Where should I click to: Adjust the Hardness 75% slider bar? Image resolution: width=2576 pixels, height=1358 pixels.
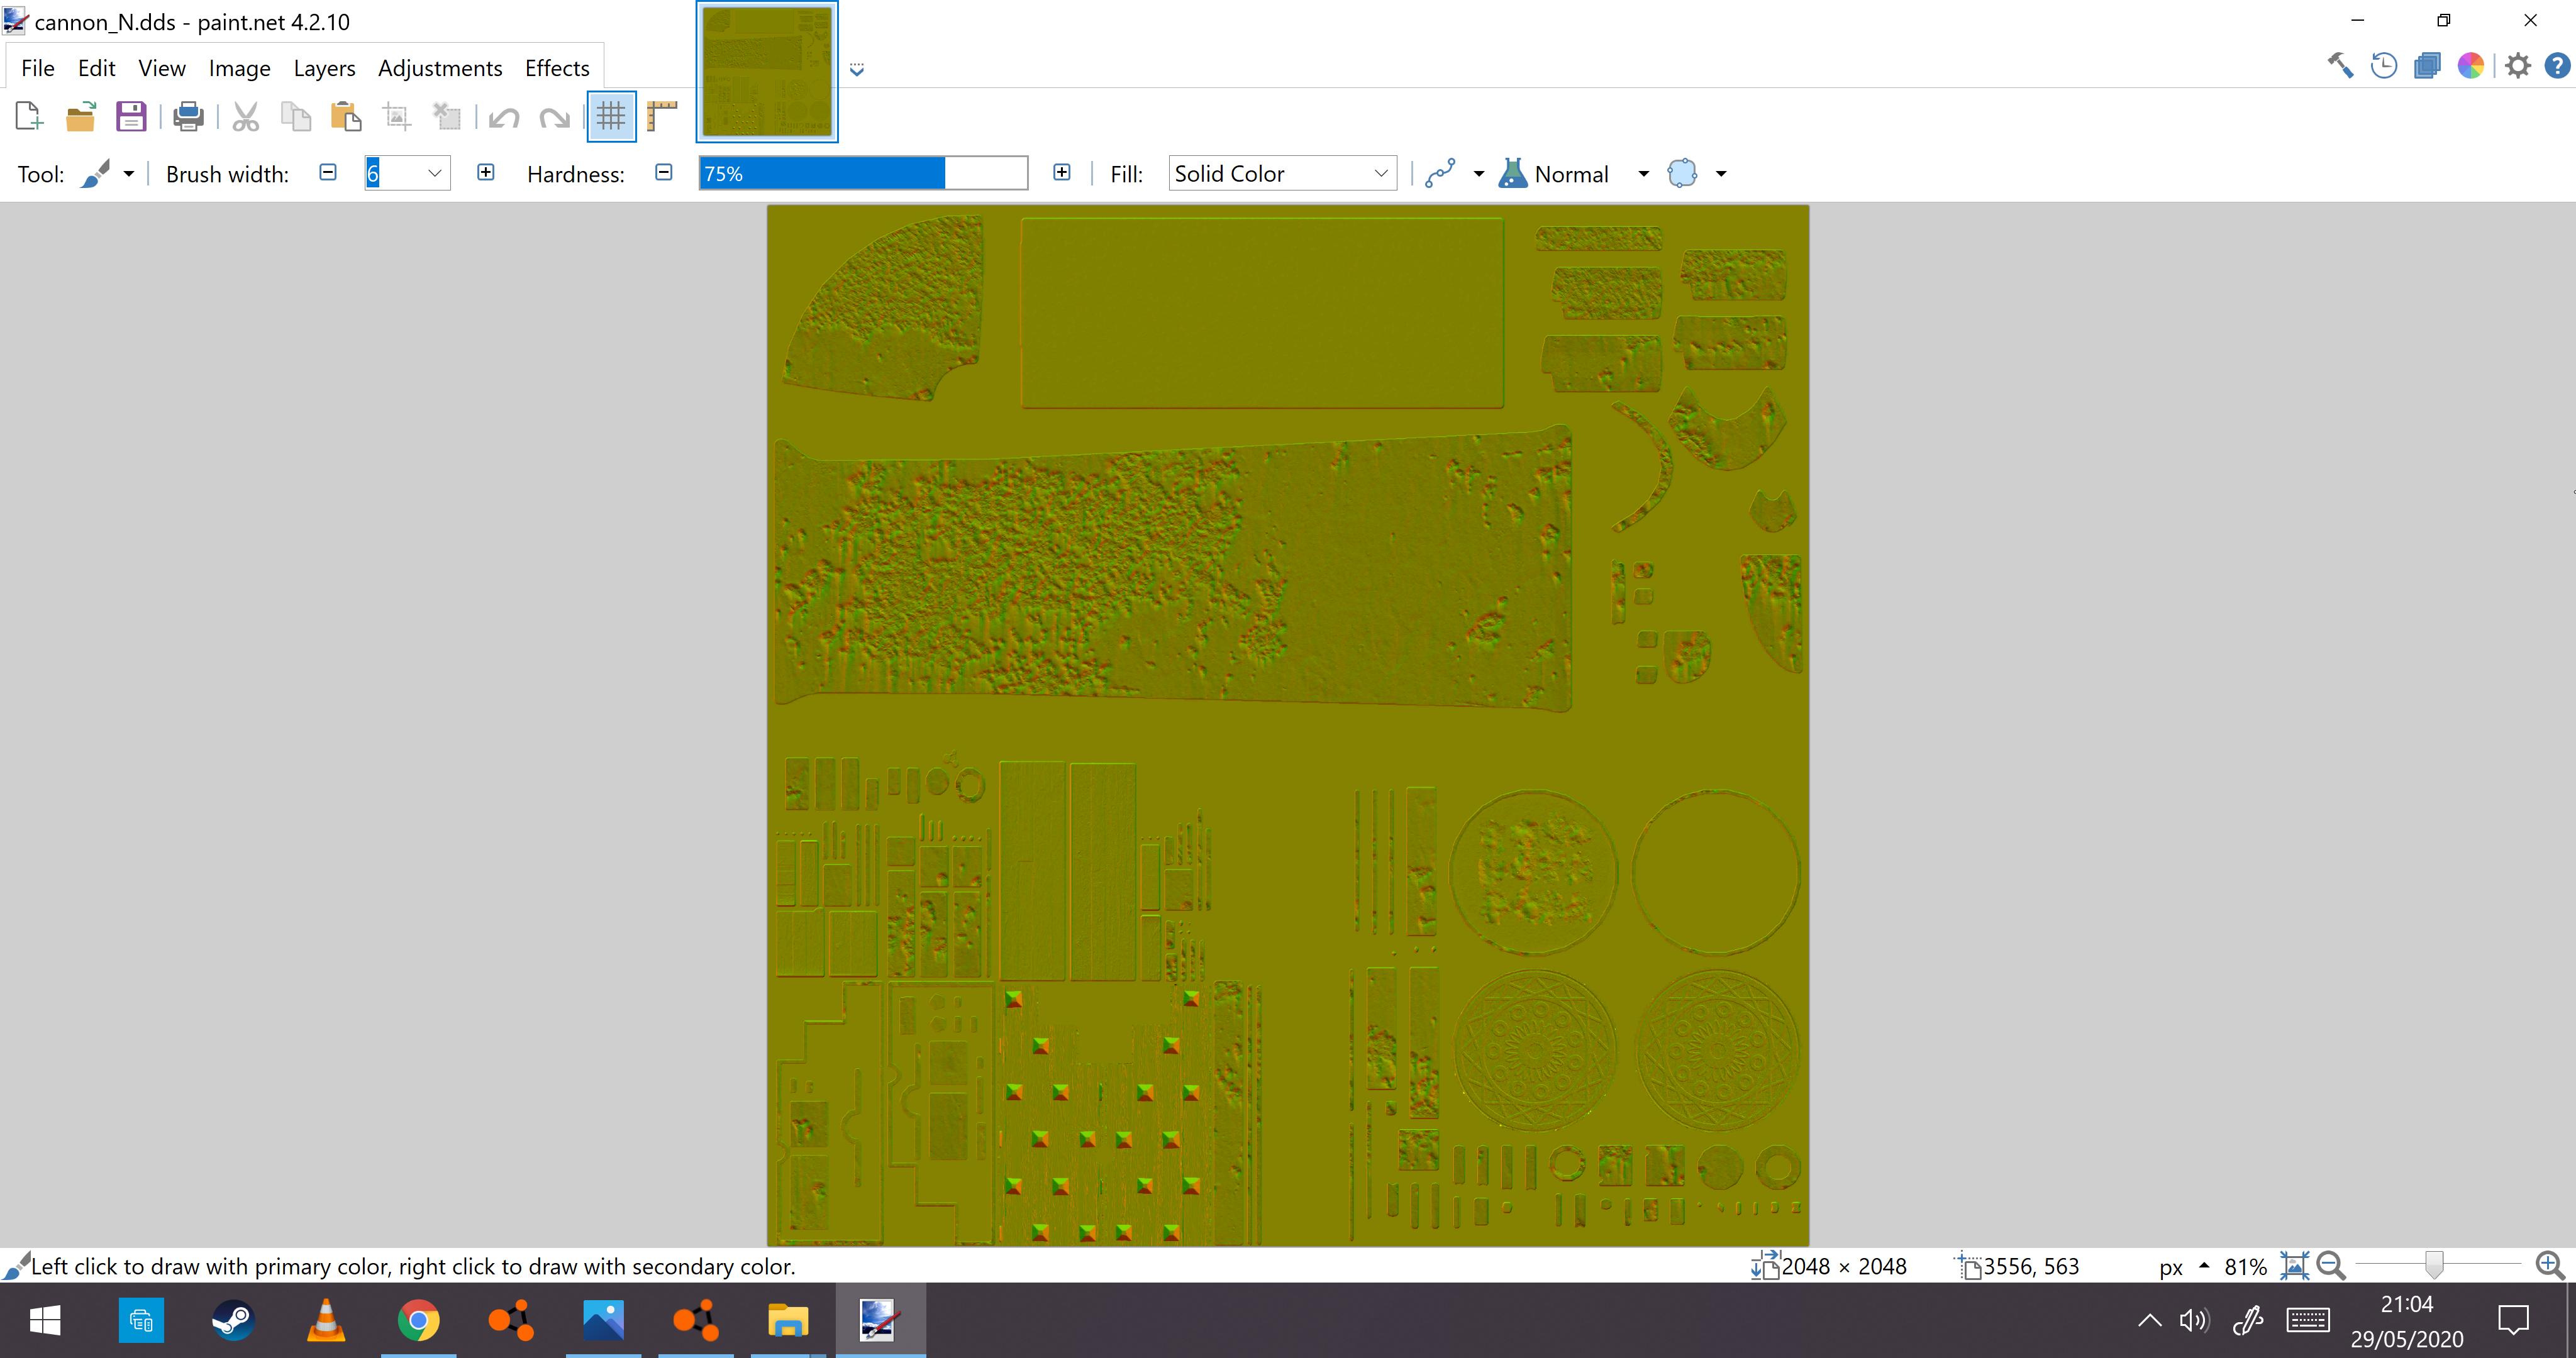863,173
